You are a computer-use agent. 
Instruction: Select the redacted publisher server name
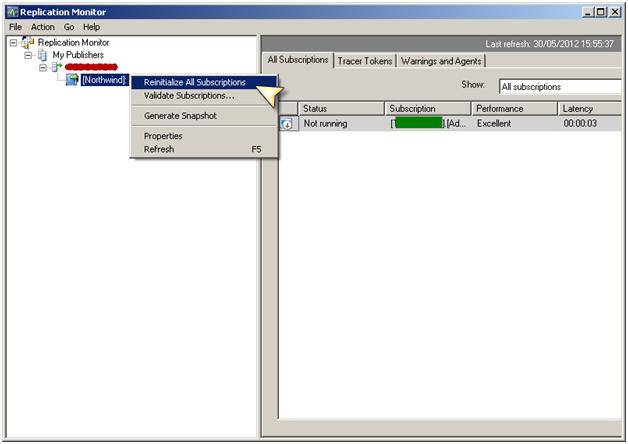tap(91, 67)
